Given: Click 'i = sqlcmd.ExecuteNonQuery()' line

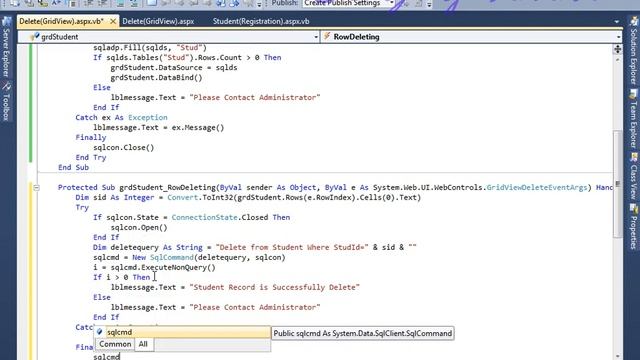Looking at the screenshot, I should (x=154, y=268).
